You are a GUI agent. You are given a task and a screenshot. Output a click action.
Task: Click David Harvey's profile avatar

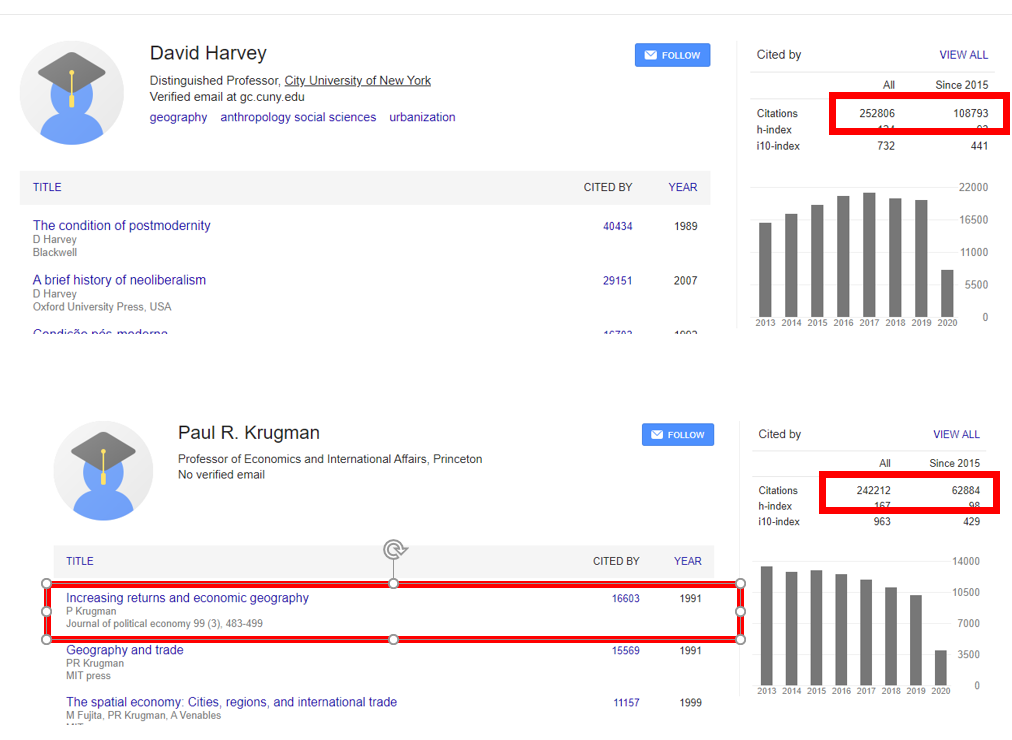(72, 93)
